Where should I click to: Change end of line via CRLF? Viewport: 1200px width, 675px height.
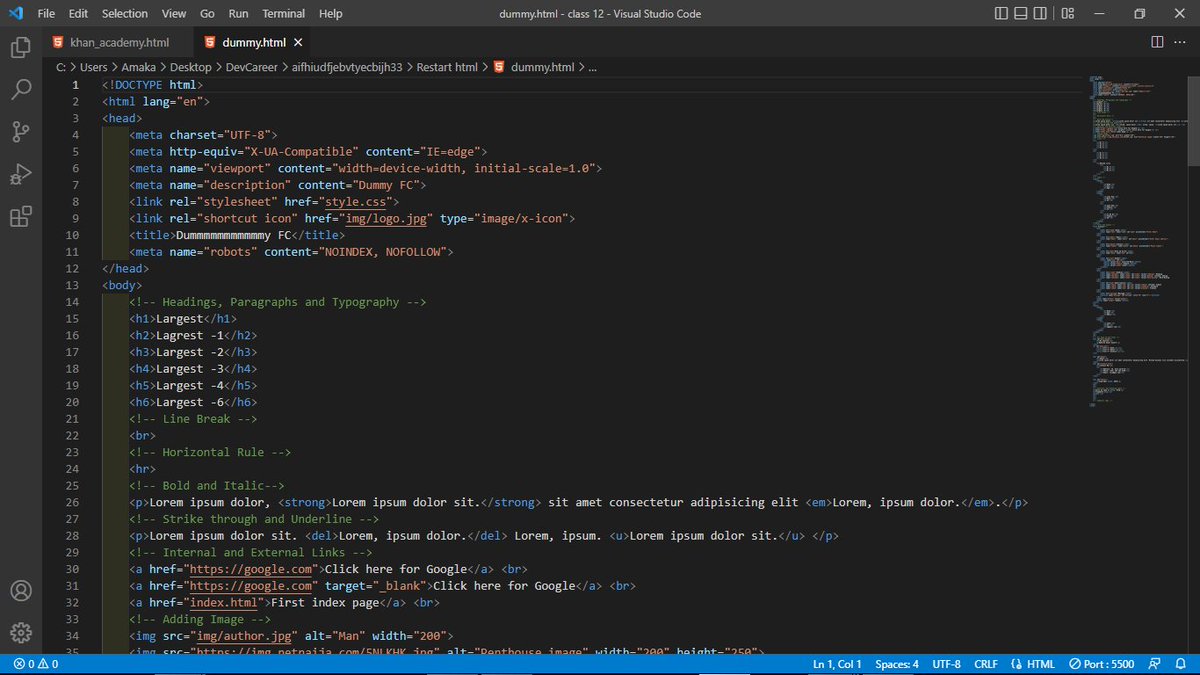986,664
